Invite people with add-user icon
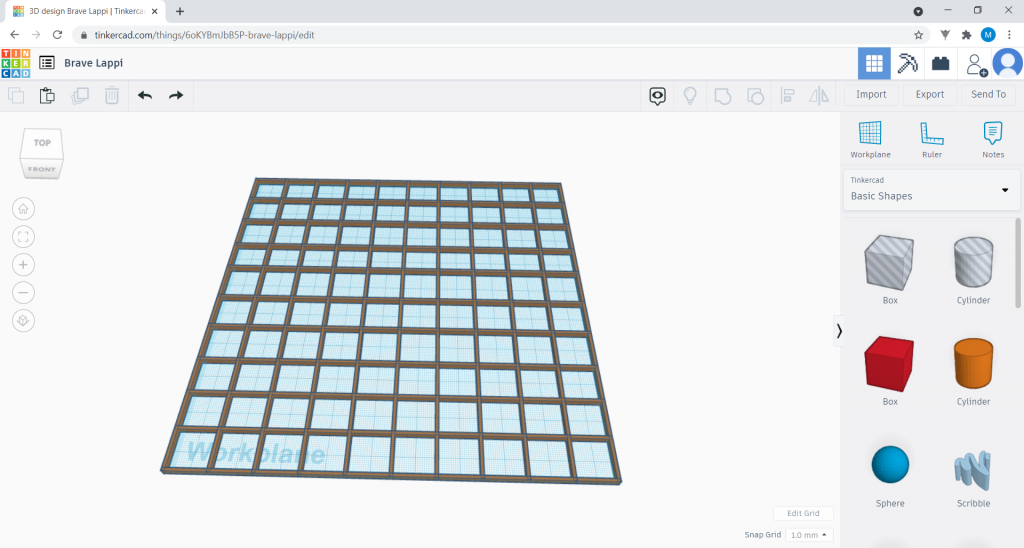1024x548 pixels. 975,64
